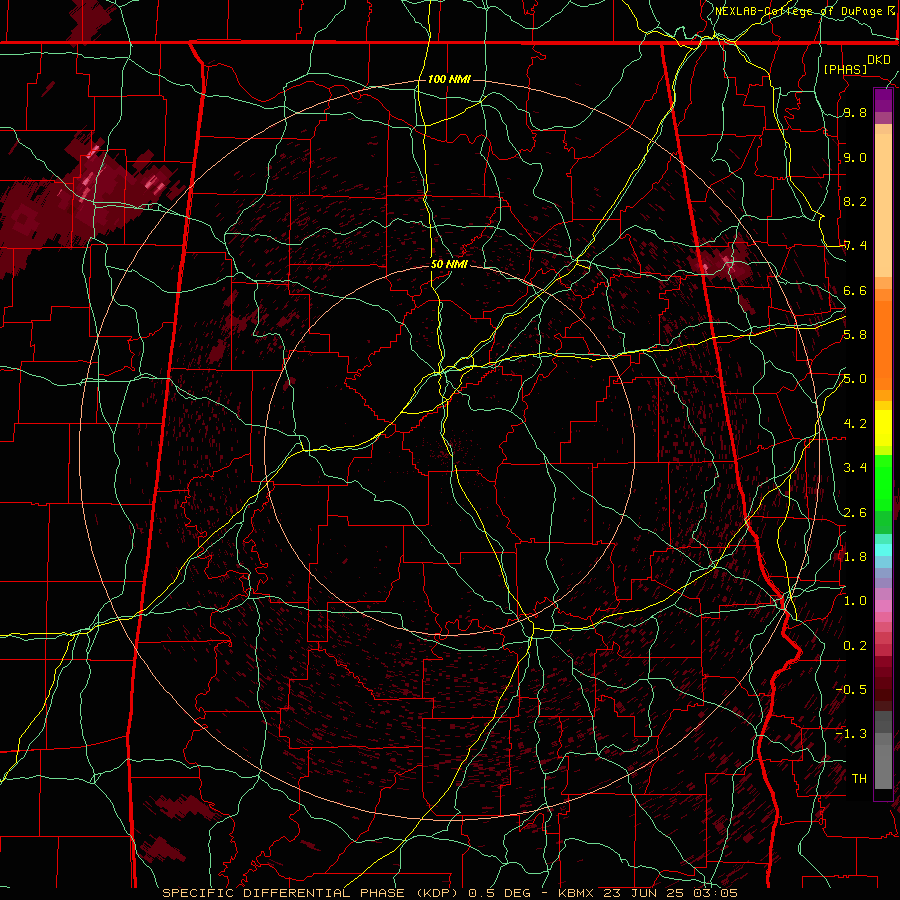Click the 9.8 value on the color scale
Image resolution: width=900 pixels, height=900 pixels.
coord(854,112)
